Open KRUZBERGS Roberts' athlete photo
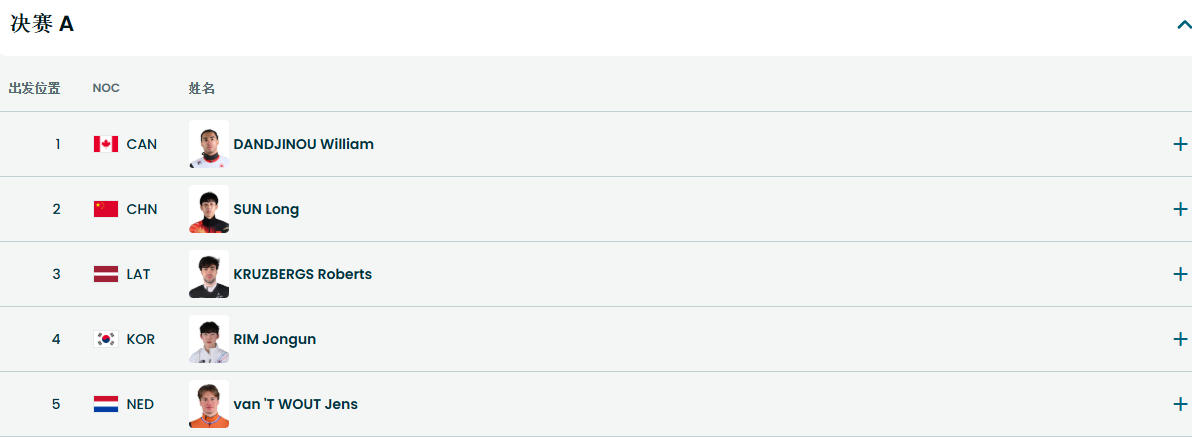 (x=209, y=274)
